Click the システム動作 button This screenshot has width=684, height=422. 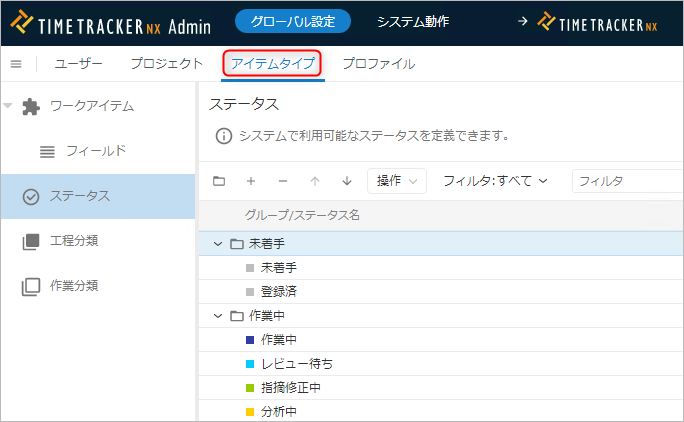tap(413, 21)
